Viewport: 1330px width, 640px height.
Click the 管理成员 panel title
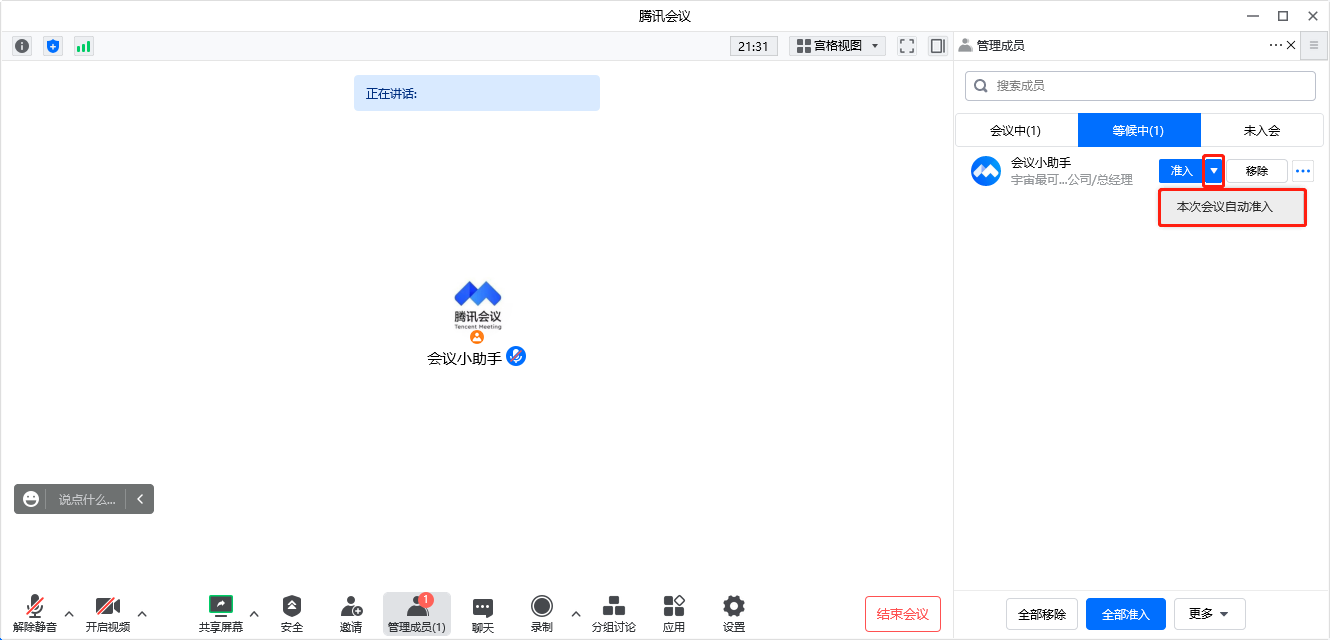(1000, 45)
